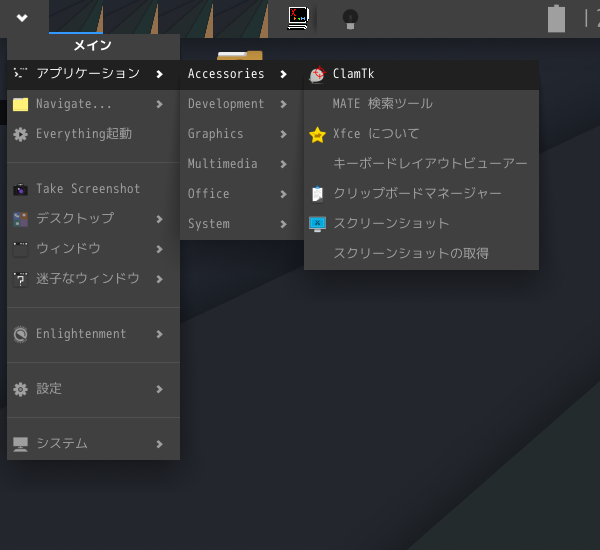Screen dimensions: 600x550
Task: Expand the Navigate submenu arrow
Action: [x=159, y=104]
